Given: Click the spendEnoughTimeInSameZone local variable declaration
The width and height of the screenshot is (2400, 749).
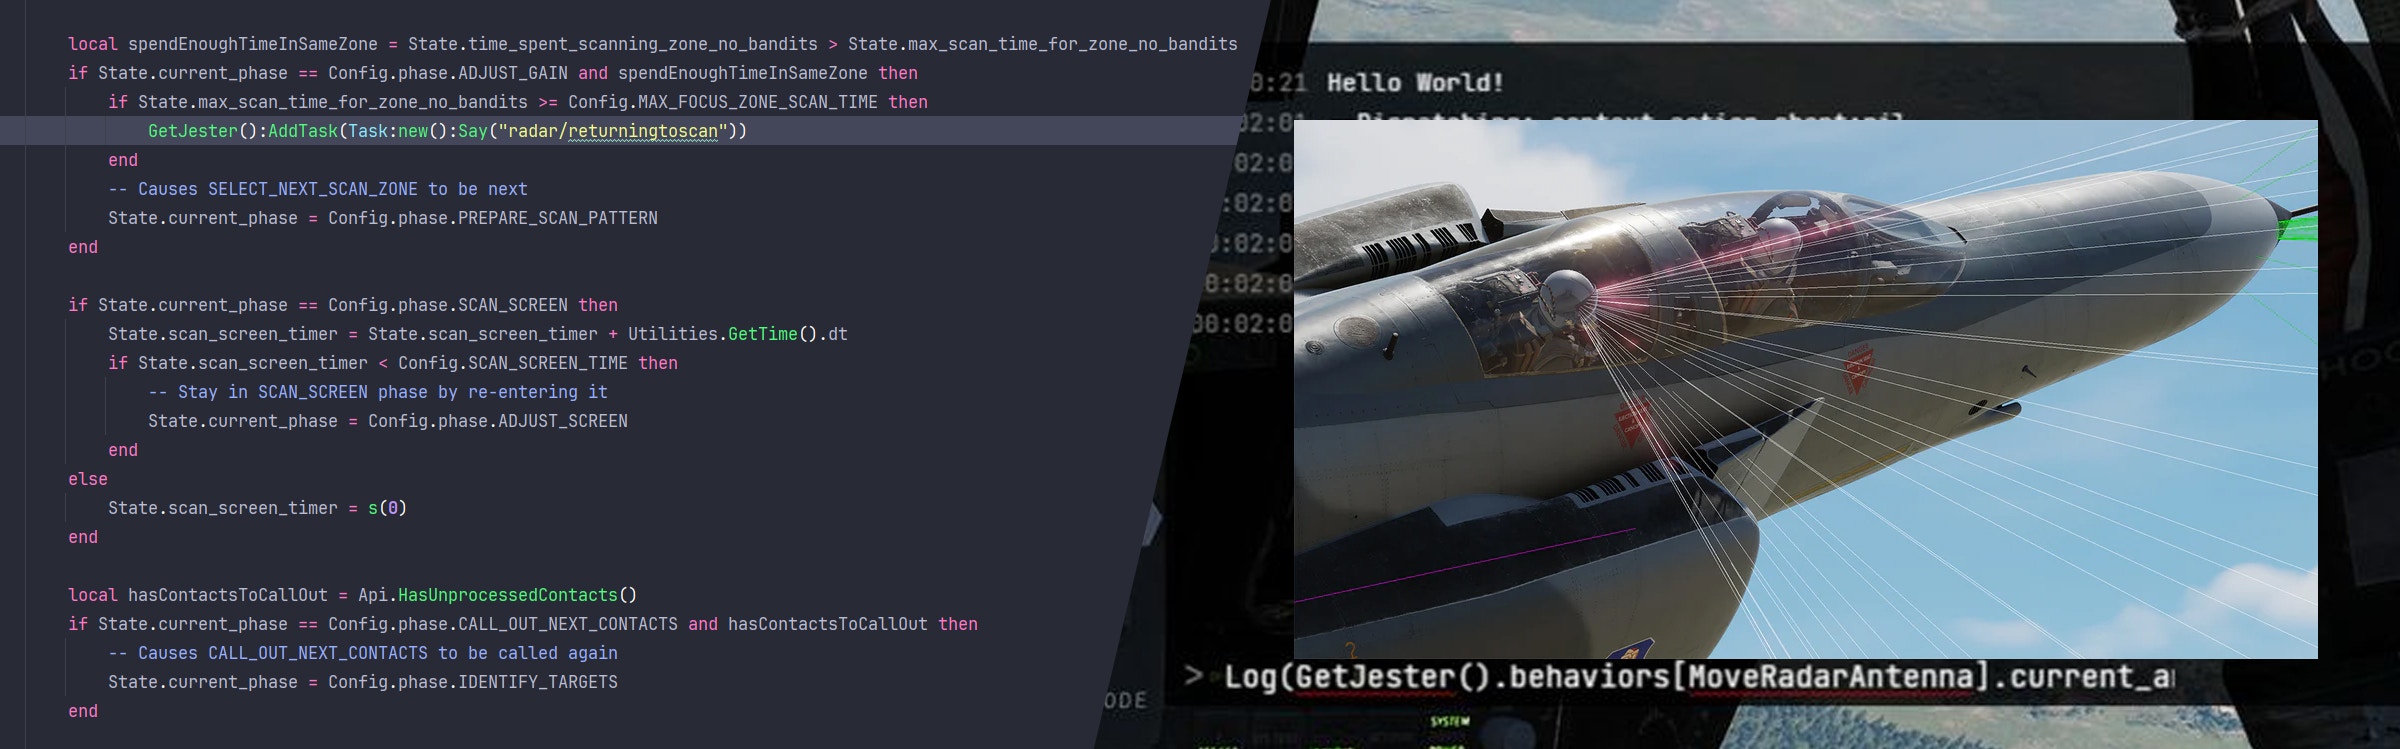Looking at the screenshot, I should pos(252,44).
